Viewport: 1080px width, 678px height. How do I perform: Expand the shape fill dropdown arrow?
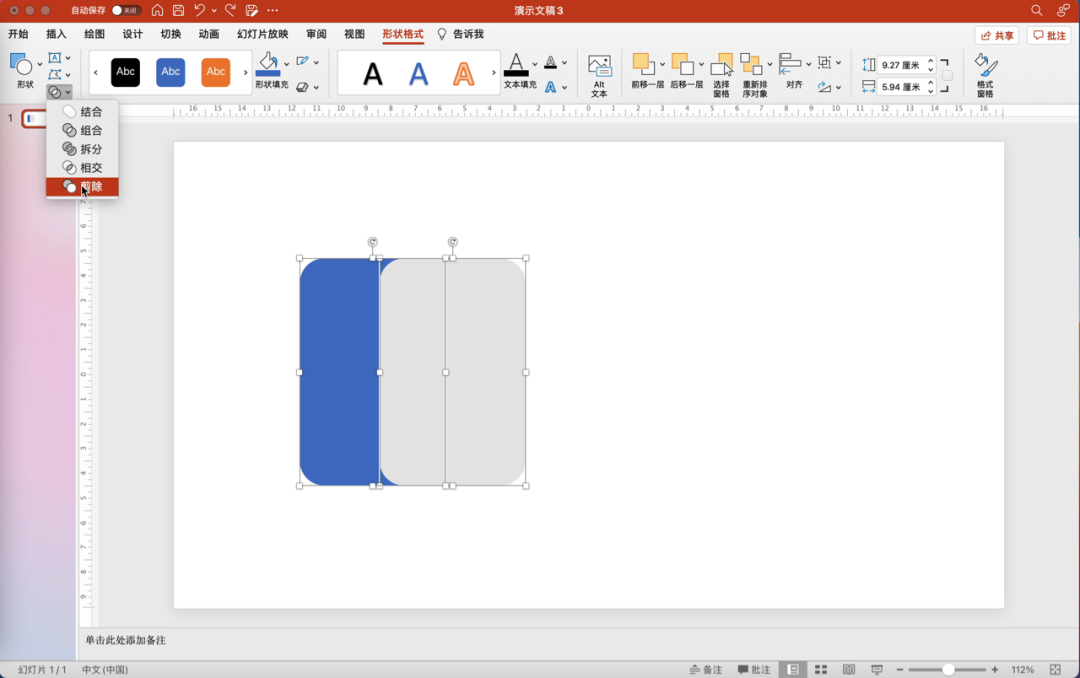tap(287, 64)
